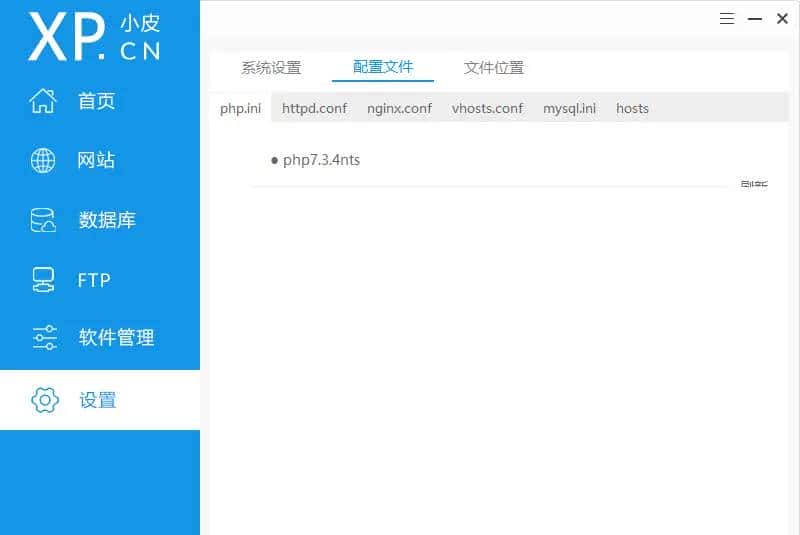The width and height of the screenshot is (800, 535).
Task: Open the hosts tab
Action: (632, 108)
